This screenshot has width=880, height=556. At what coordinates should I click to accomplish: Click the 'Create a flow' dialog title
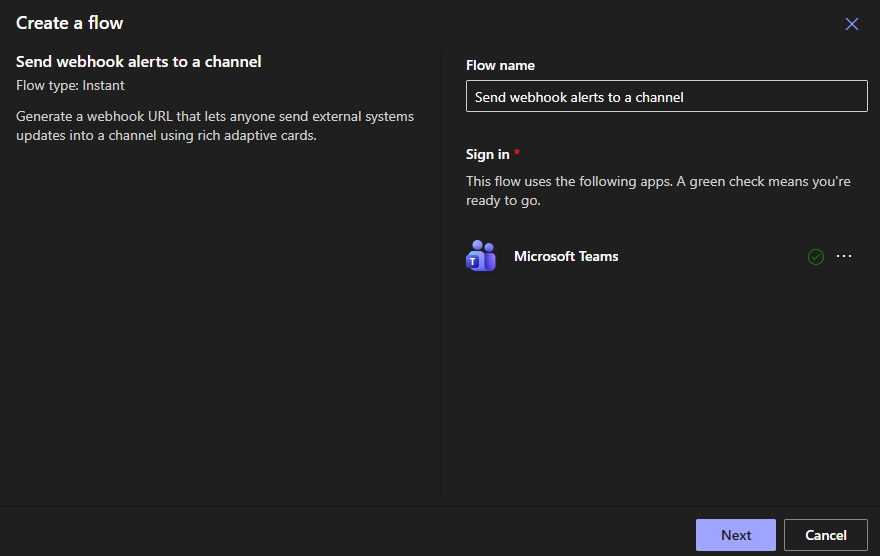(x=70, y=23)
